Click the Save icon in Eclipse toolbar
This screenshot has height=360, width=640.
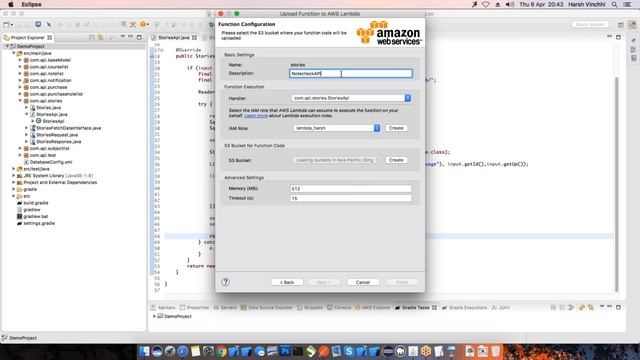[x=38, y=24]
